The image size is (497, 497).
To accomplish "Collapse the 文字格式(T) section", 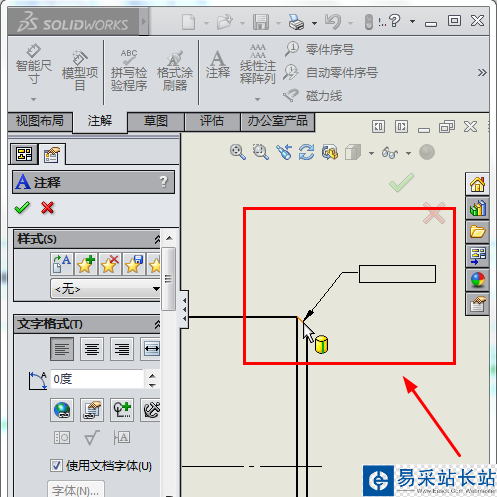I will [x=157, y=324].
